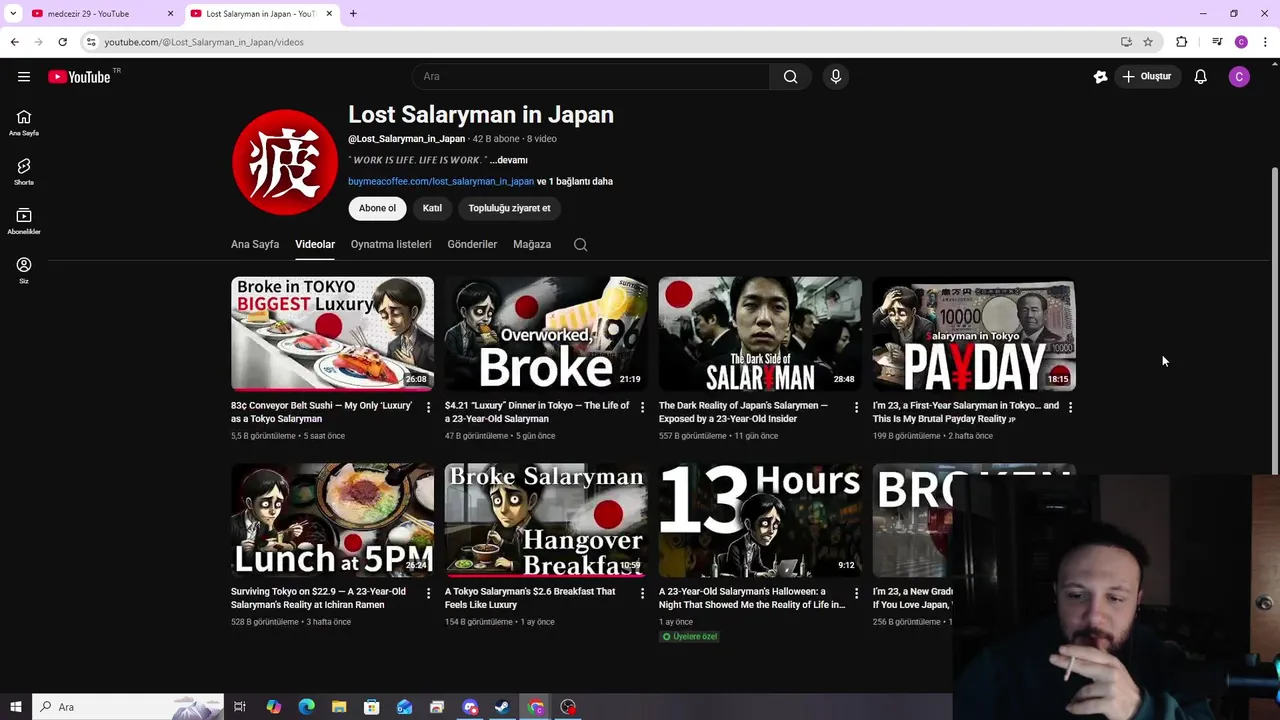This screenshot has height=720, width=1280.
Task: Open Abonelikler in the sidebar
Action: point(24,221)
